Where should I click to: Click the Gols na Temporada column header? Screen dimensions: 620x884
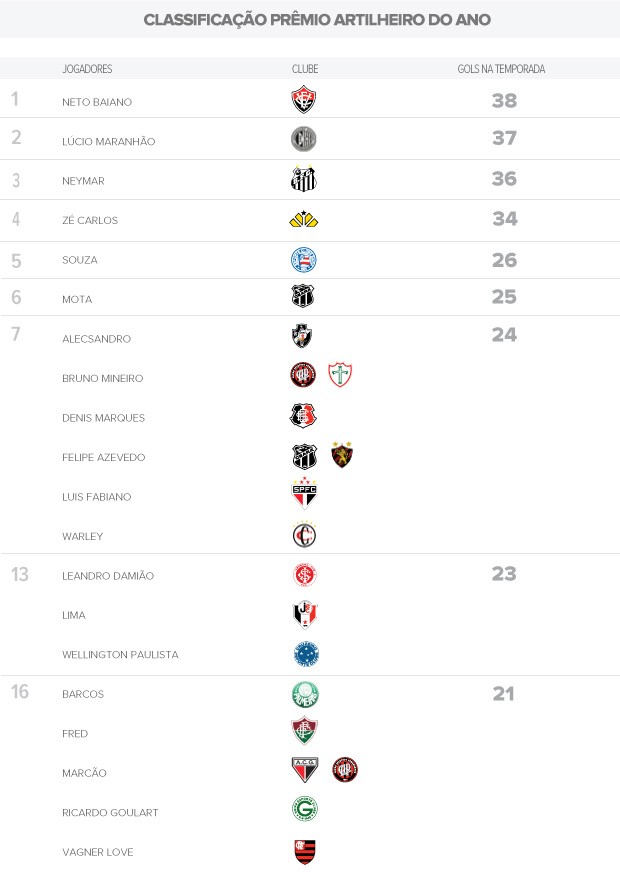tap(503, 69)
